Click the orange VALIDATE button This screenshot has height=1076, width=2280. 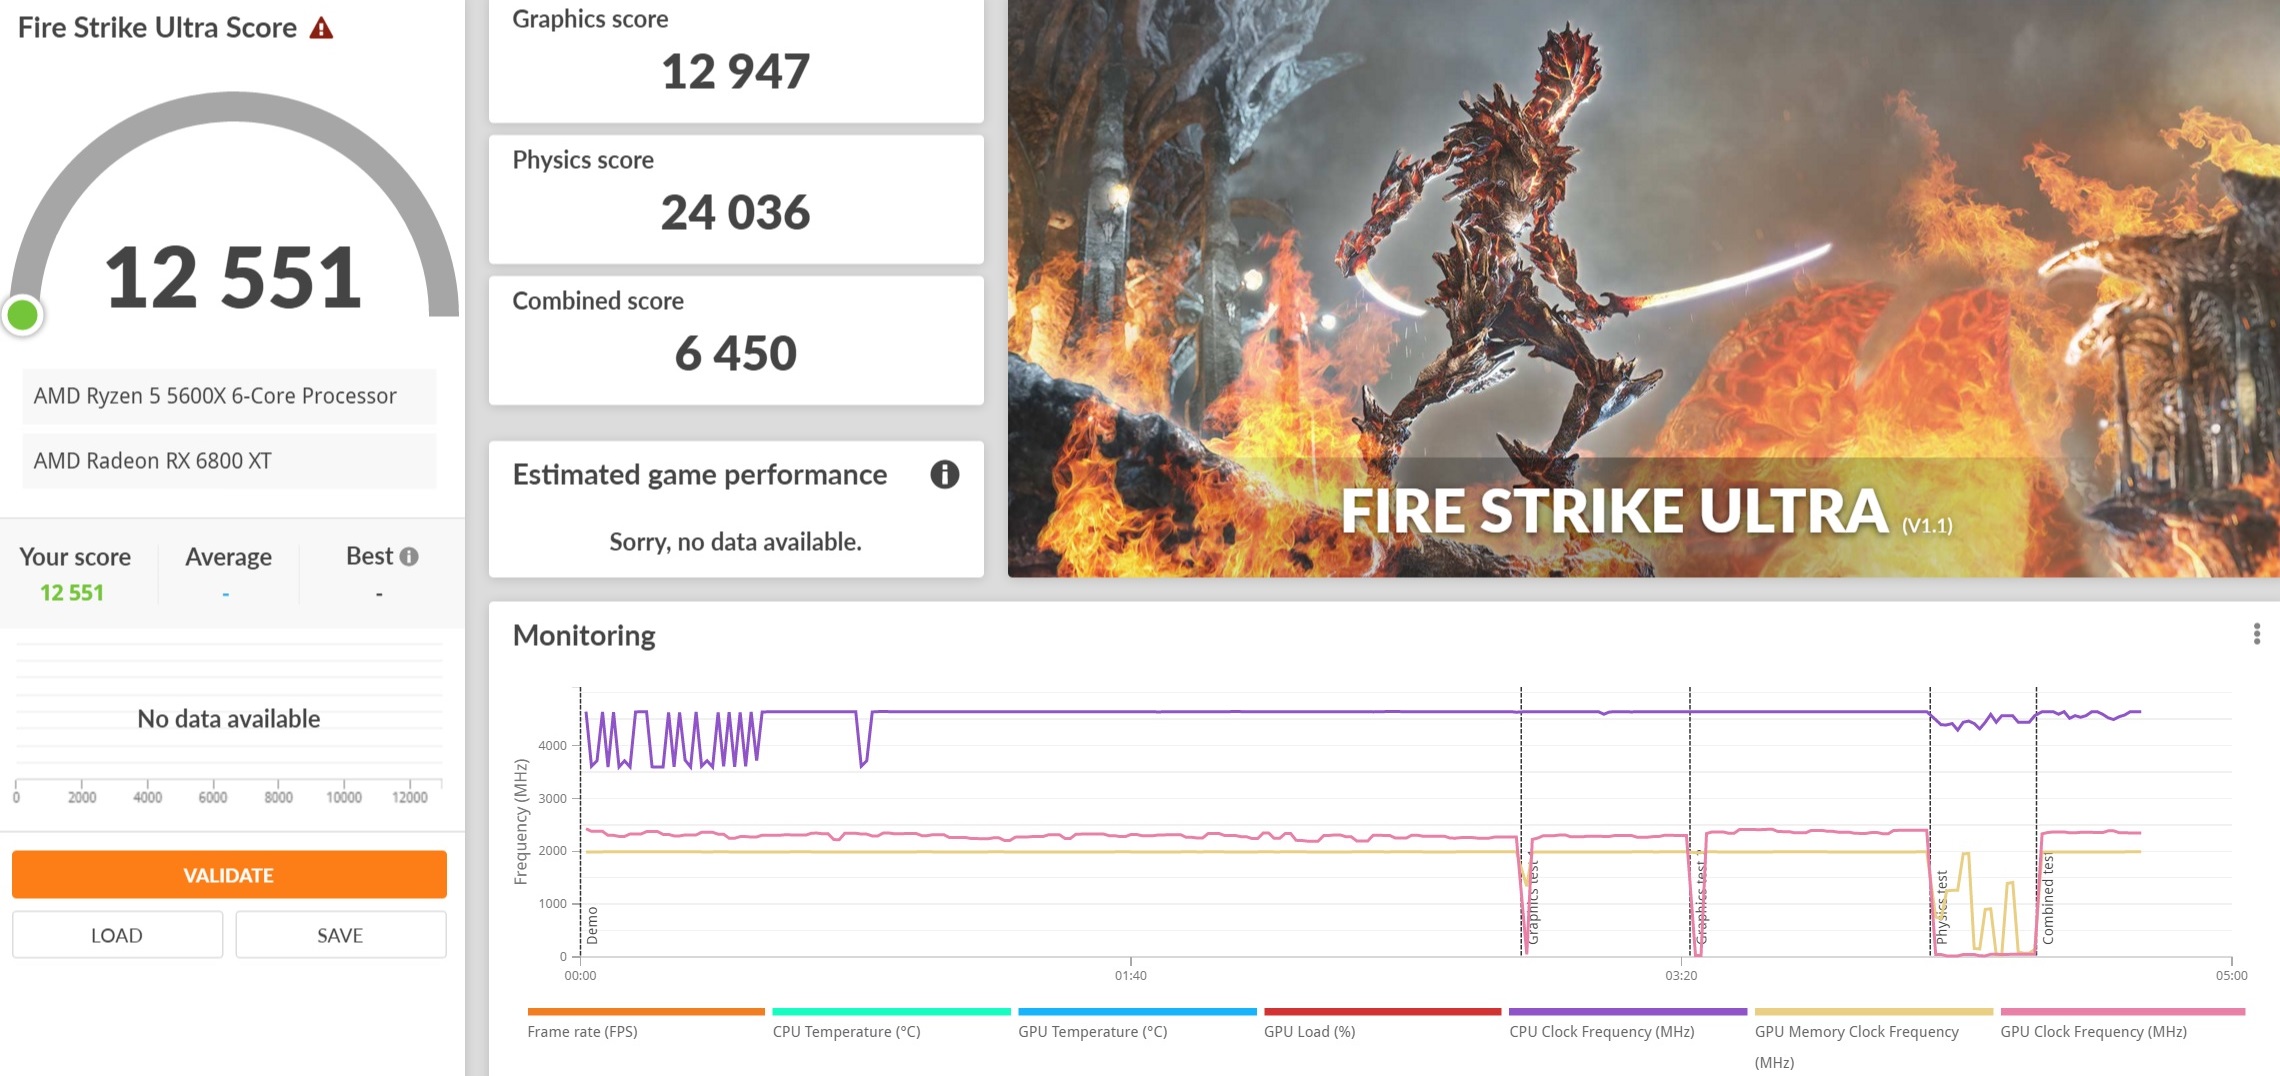(x=229, y=875)
